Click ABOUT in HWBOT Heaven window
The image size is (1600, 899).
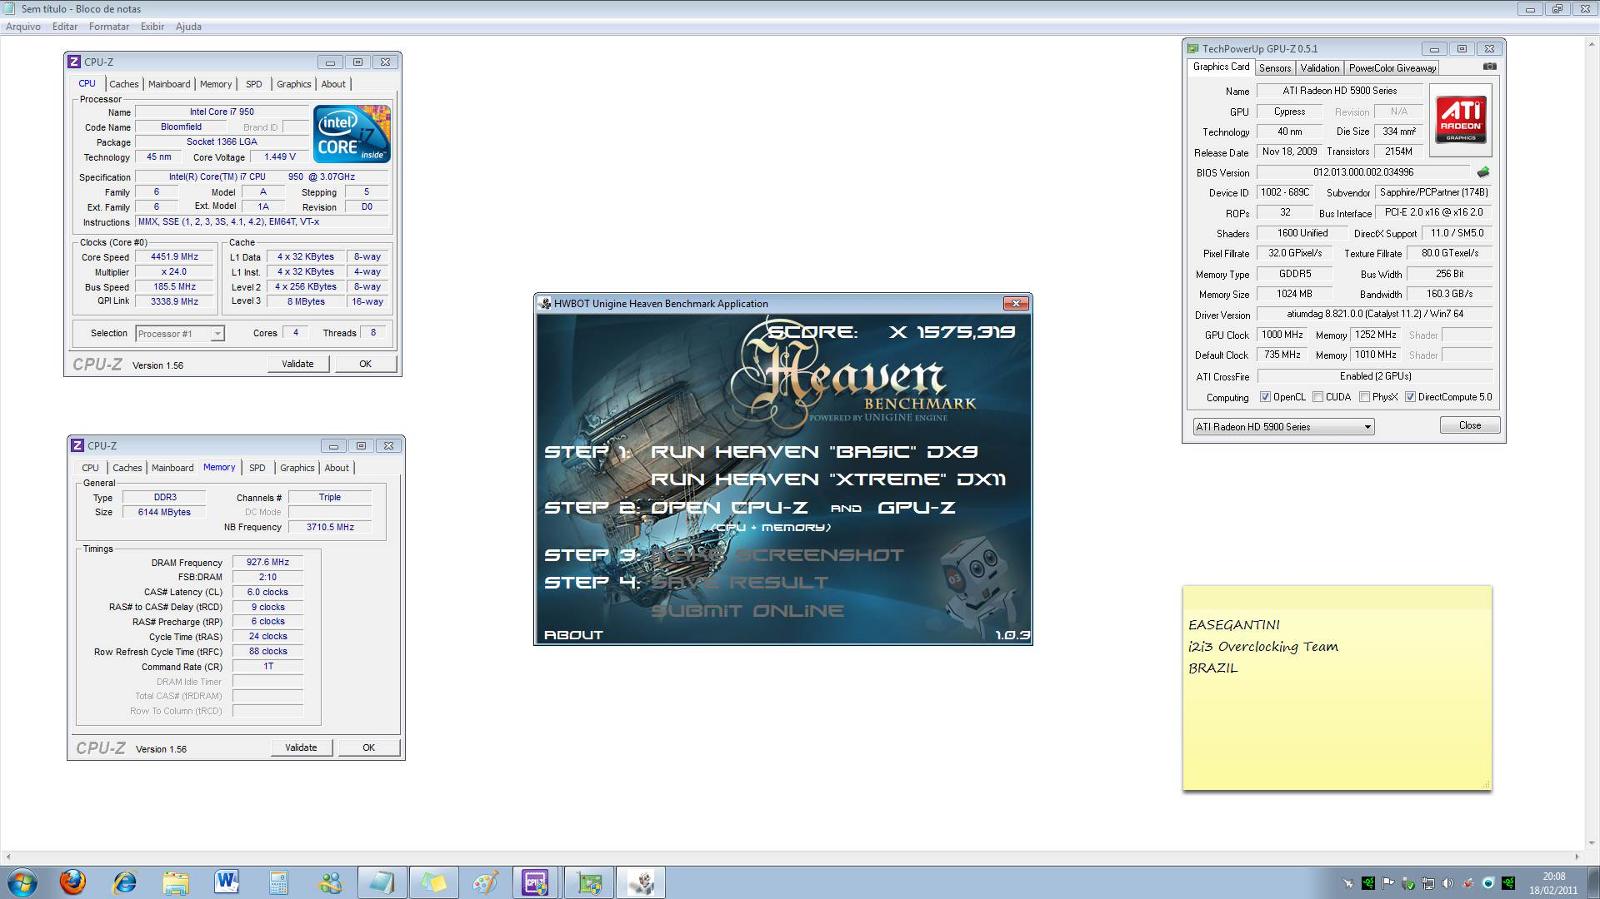(573, 634)
